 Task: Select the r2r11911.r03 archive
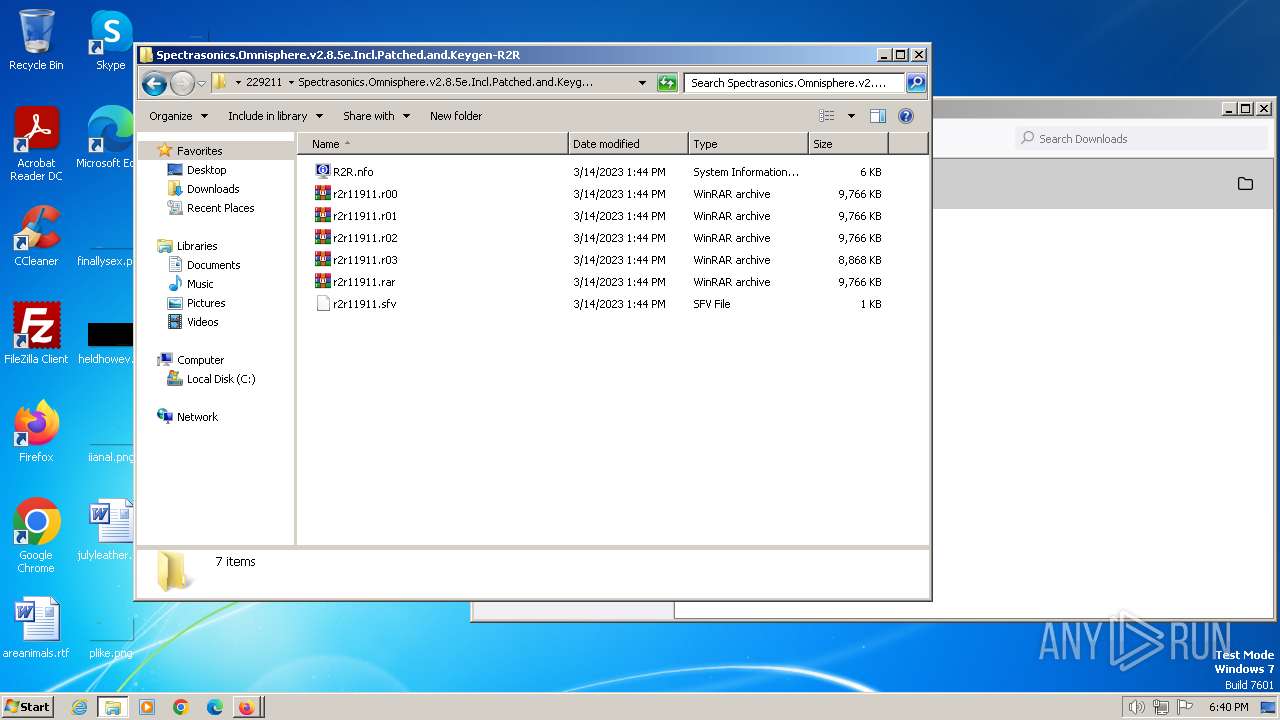365,260
